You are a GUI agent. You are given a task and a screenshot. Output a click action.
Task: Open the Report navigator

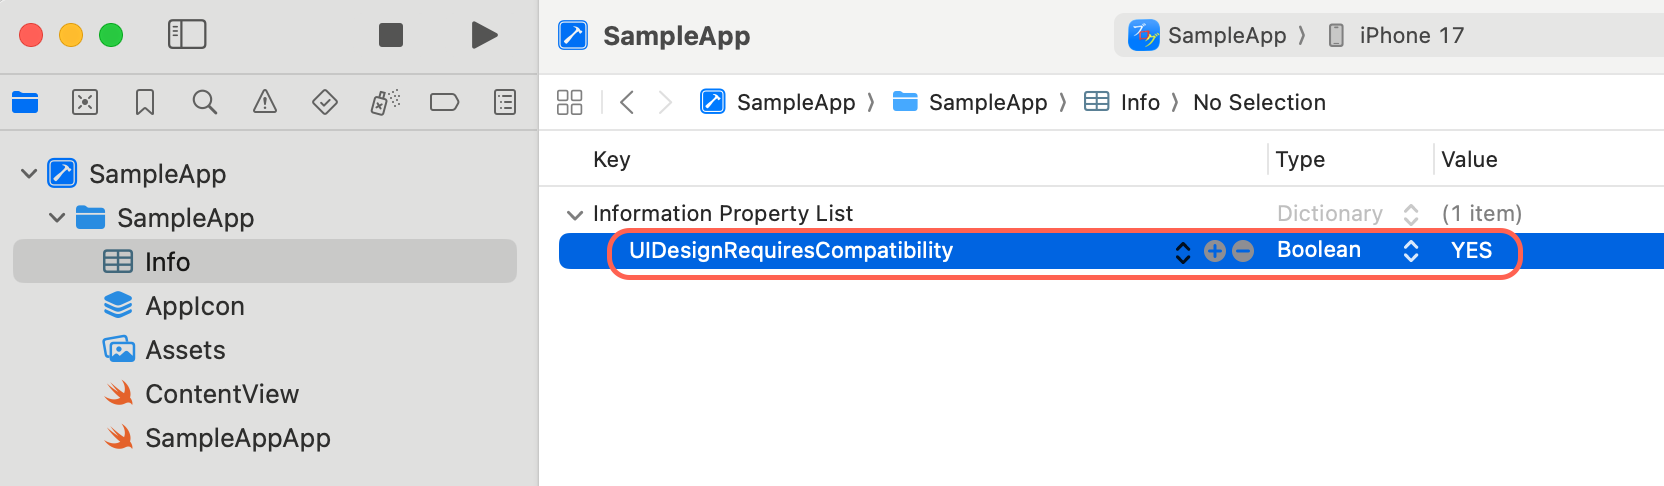(x=505, y=102)
